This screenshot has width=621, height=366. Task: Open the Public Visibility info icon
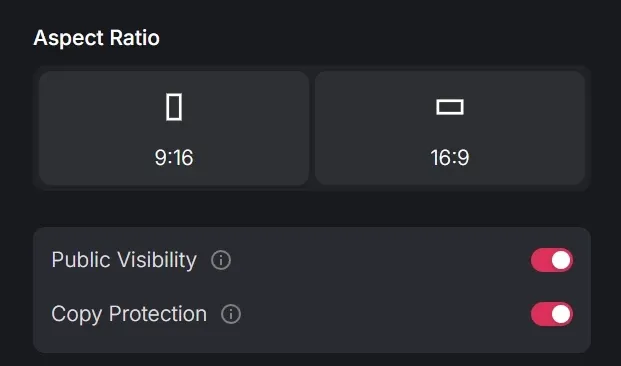(221, 260)
